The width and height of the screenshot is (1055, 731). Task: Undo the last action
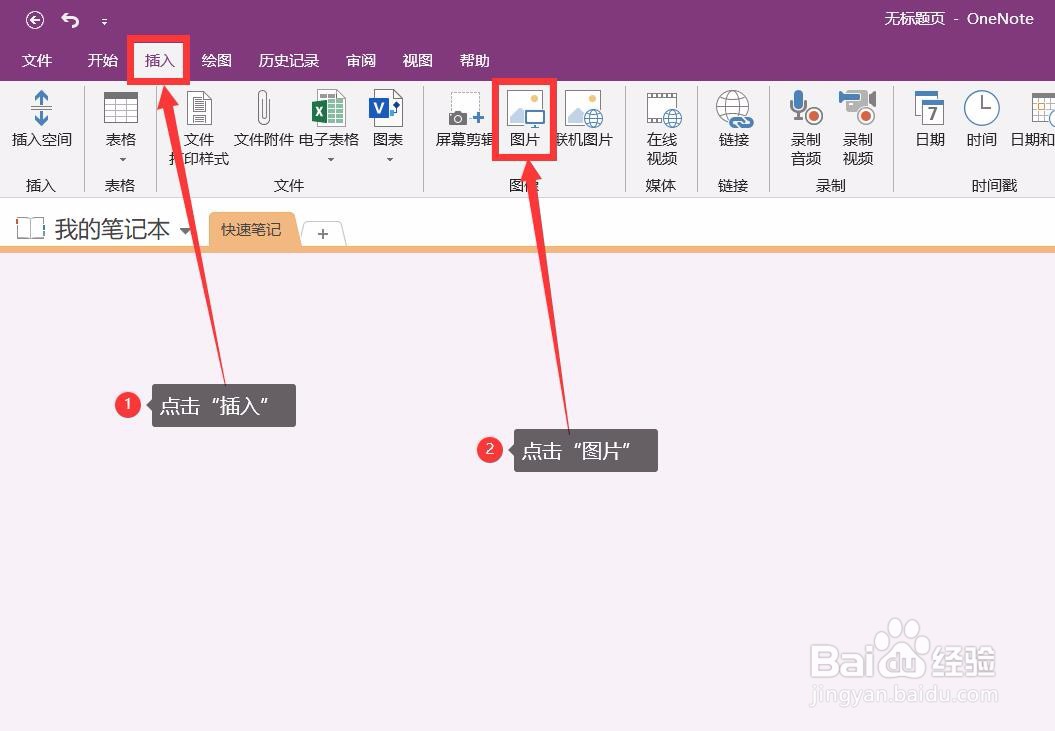point(68,19)
